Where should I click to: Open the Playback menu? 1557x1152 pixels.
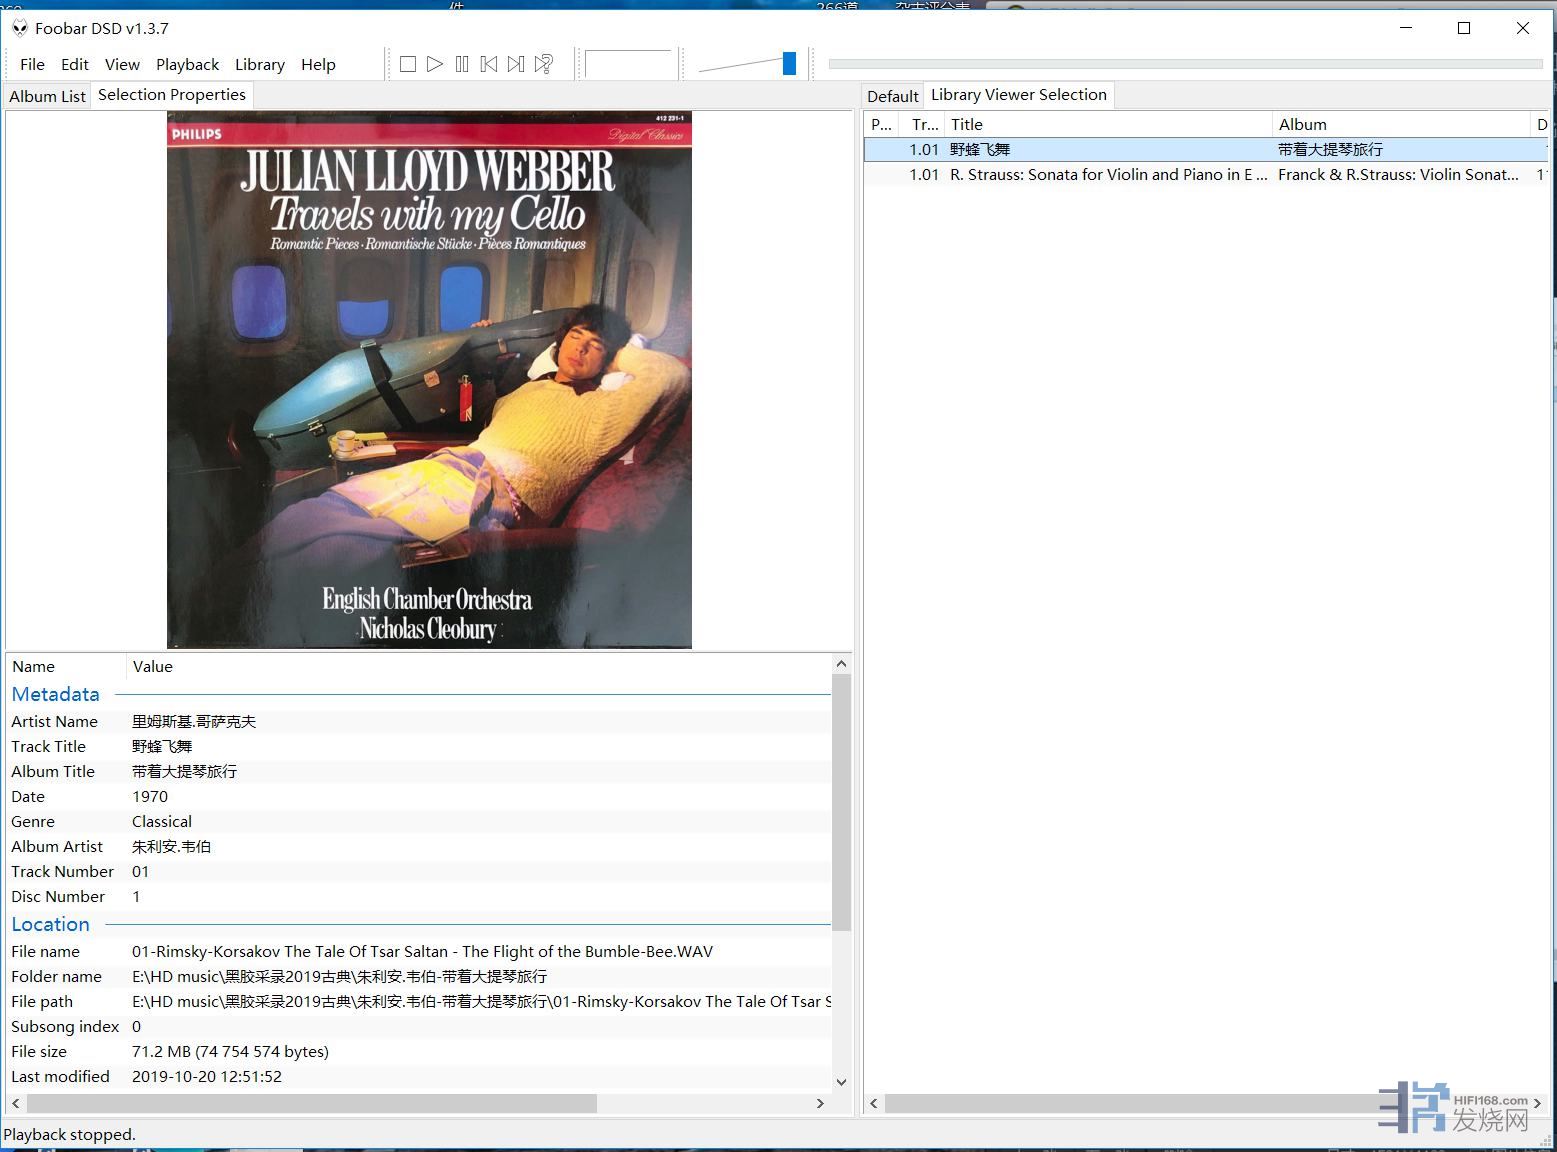tap(187, 64)
